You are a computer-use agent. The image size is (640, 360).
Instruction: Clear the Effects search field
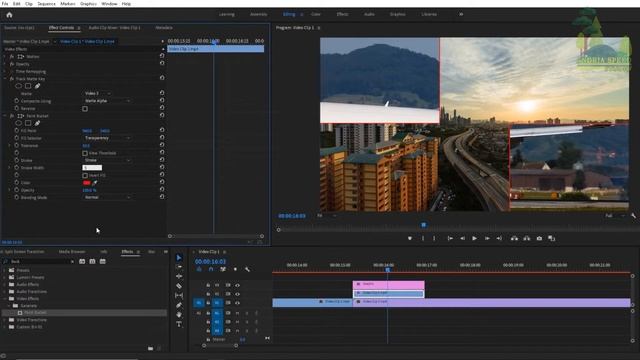point(72,262)
